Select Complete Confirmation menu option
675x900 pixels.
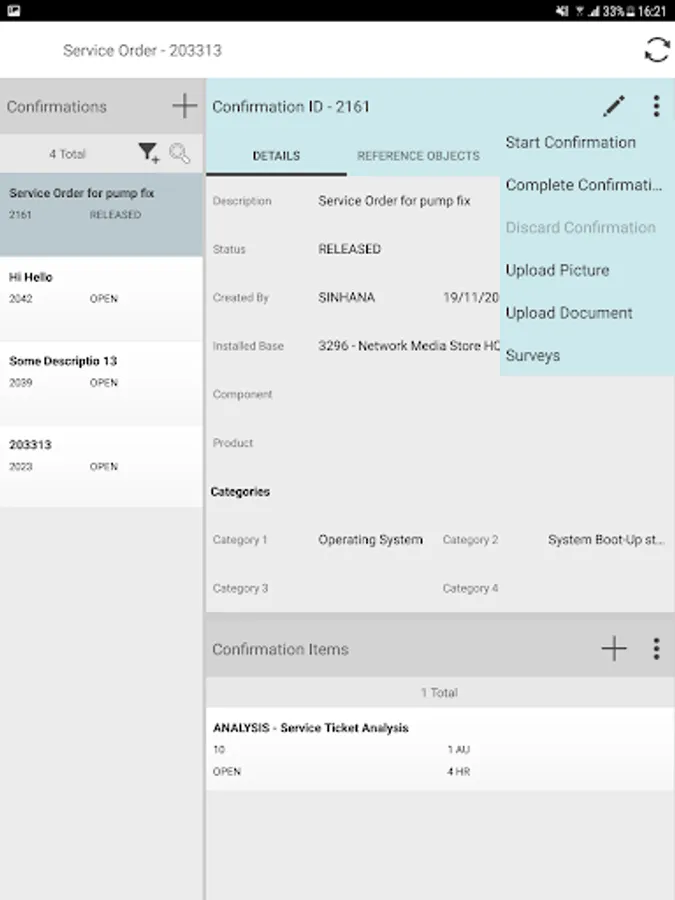click(x=584, y=185)
